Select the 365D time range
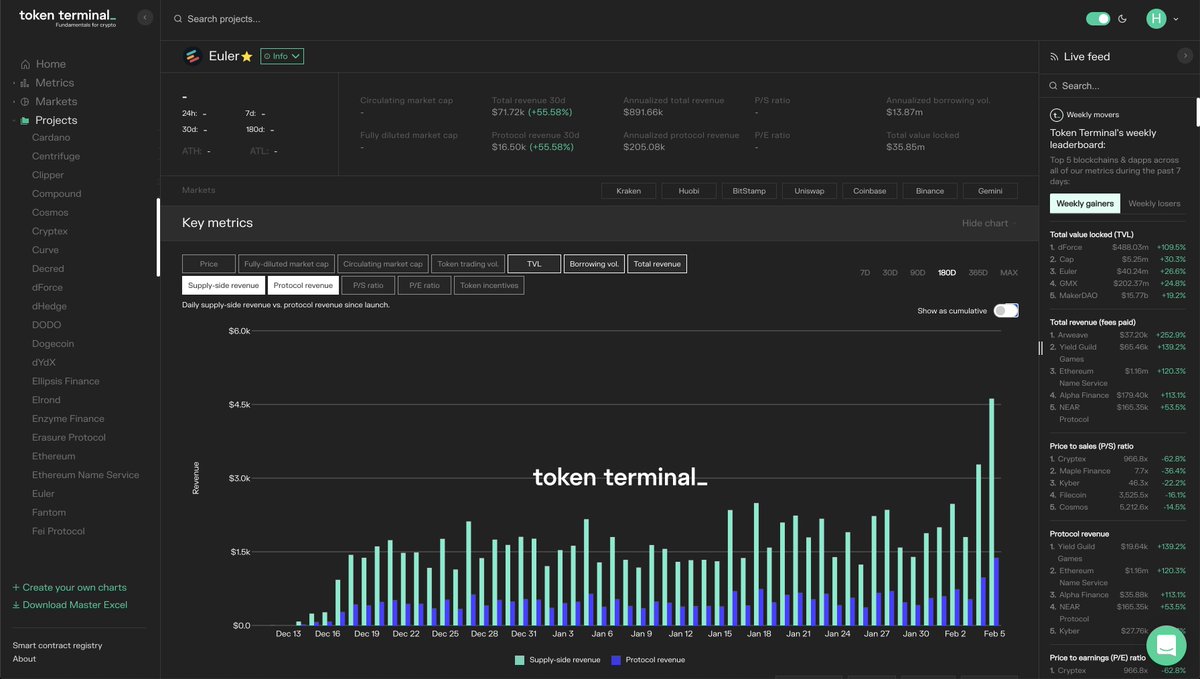Screen dimensions: 1200x679 tap(978, 273)
